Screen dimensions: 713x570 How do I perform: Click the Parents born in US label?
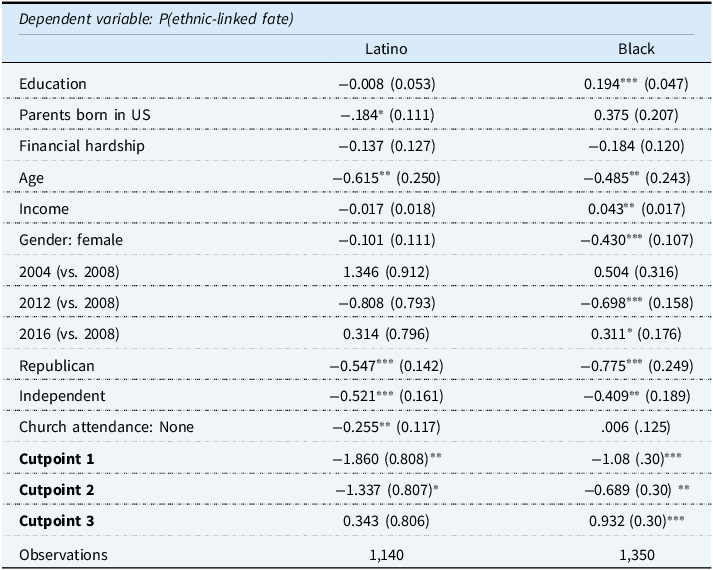[x=85, y=115]
